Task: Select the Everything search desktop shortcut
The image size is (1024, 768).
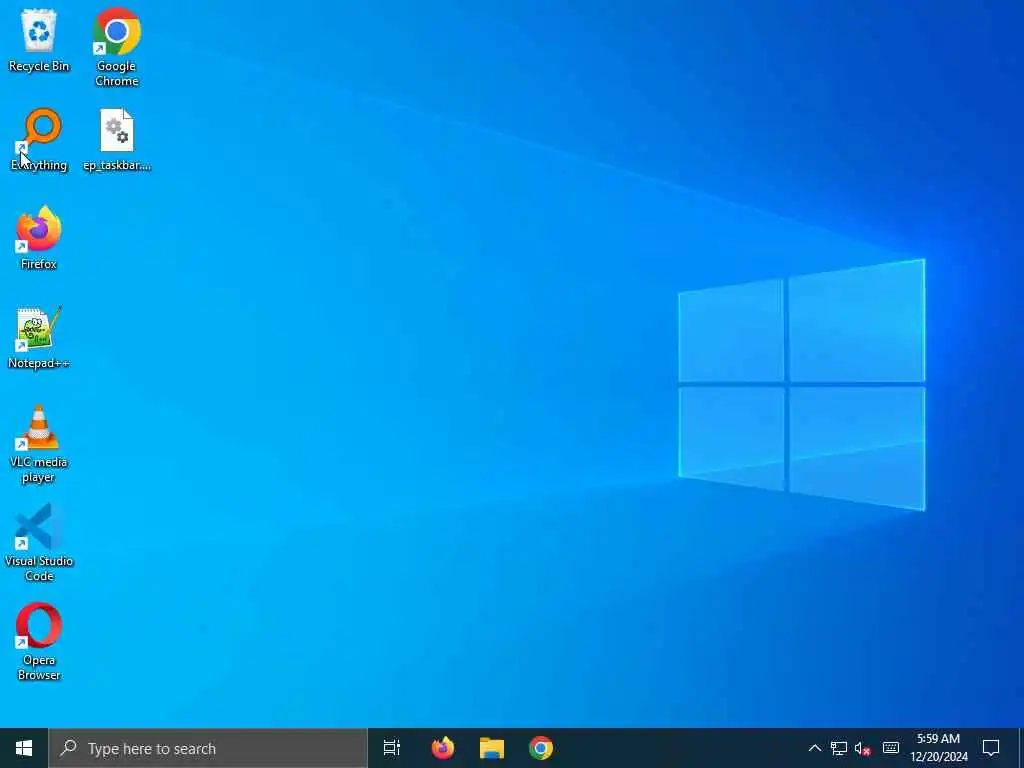Action: [39, 140]
